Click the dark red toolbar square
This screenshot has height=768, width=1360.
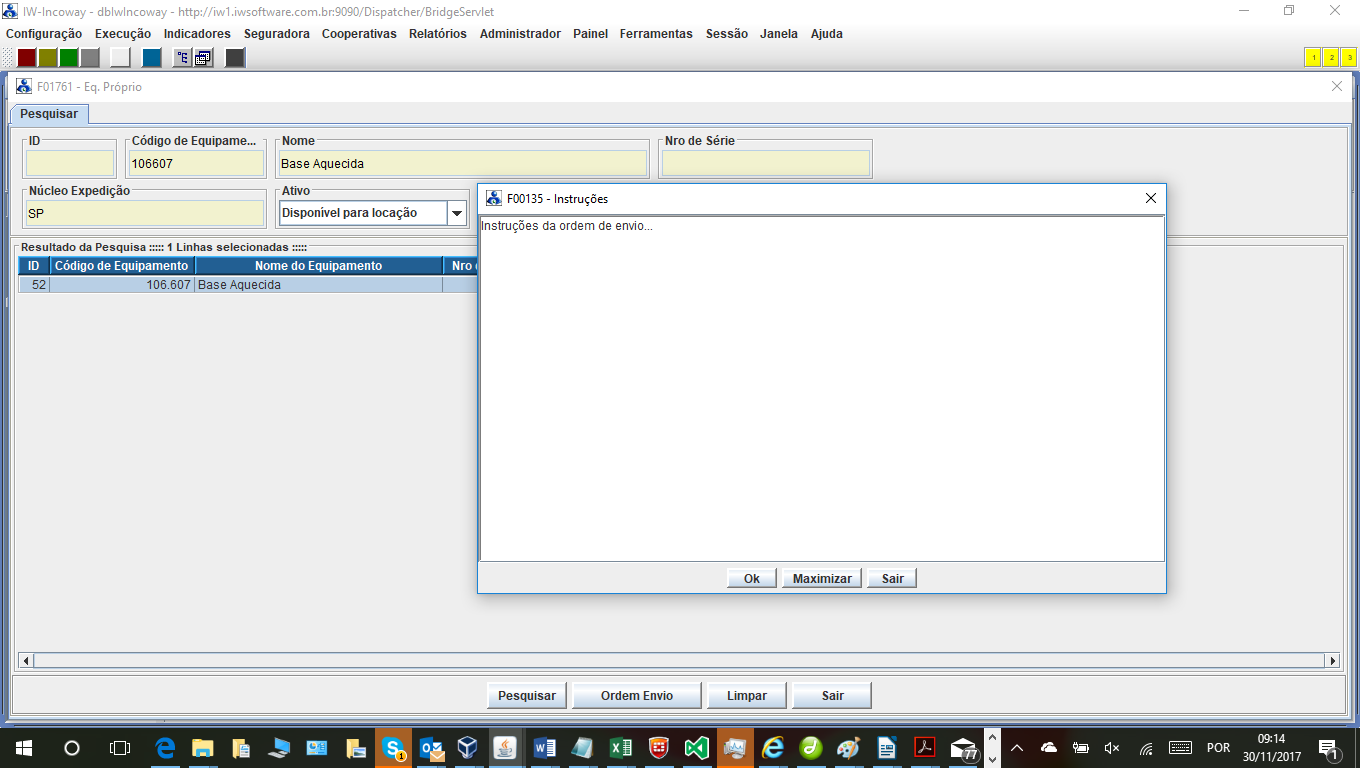click(27, 57)
